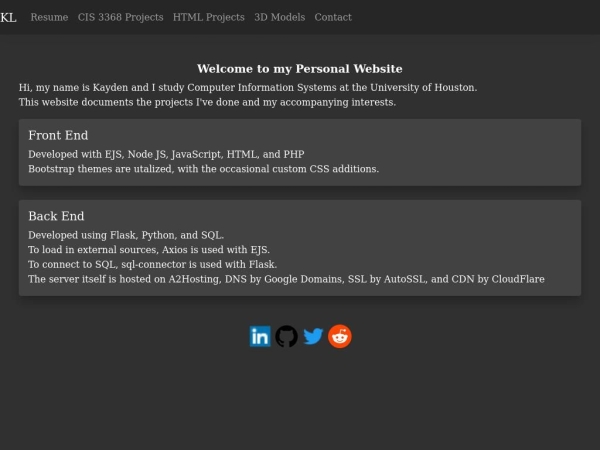600x450 pixels.
Task: Open the Contact page link
Action: (333, 17)
